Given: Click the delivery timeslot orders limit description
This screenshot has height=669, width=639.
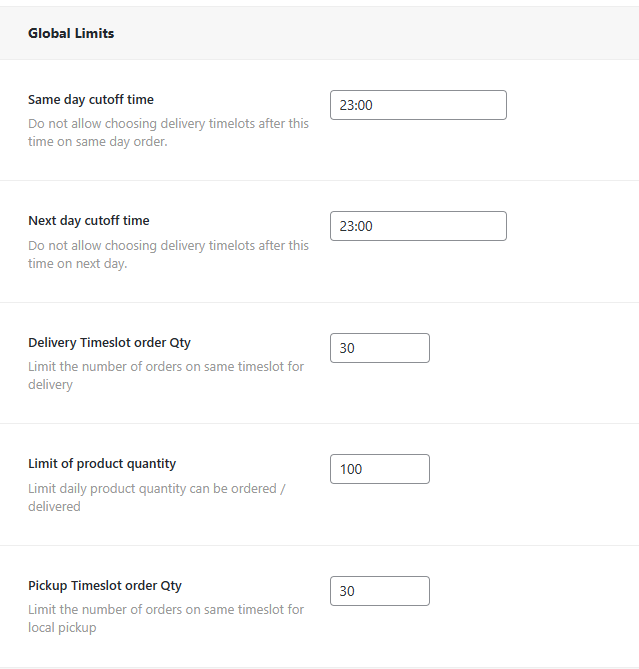Looking at the screenshot, I should click(x=166, y=375).
